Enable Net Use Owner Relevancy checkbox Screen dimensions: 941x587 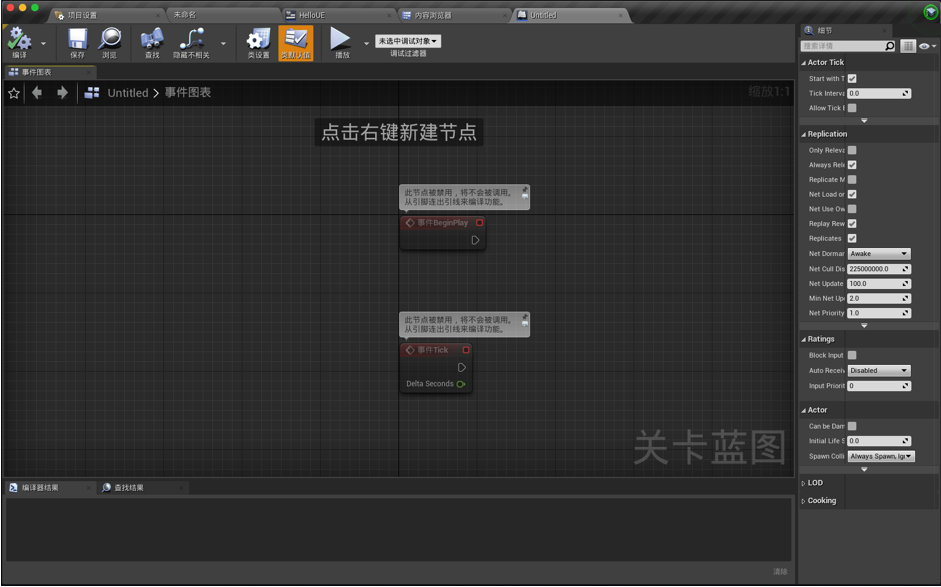click(x=852, y=209)
